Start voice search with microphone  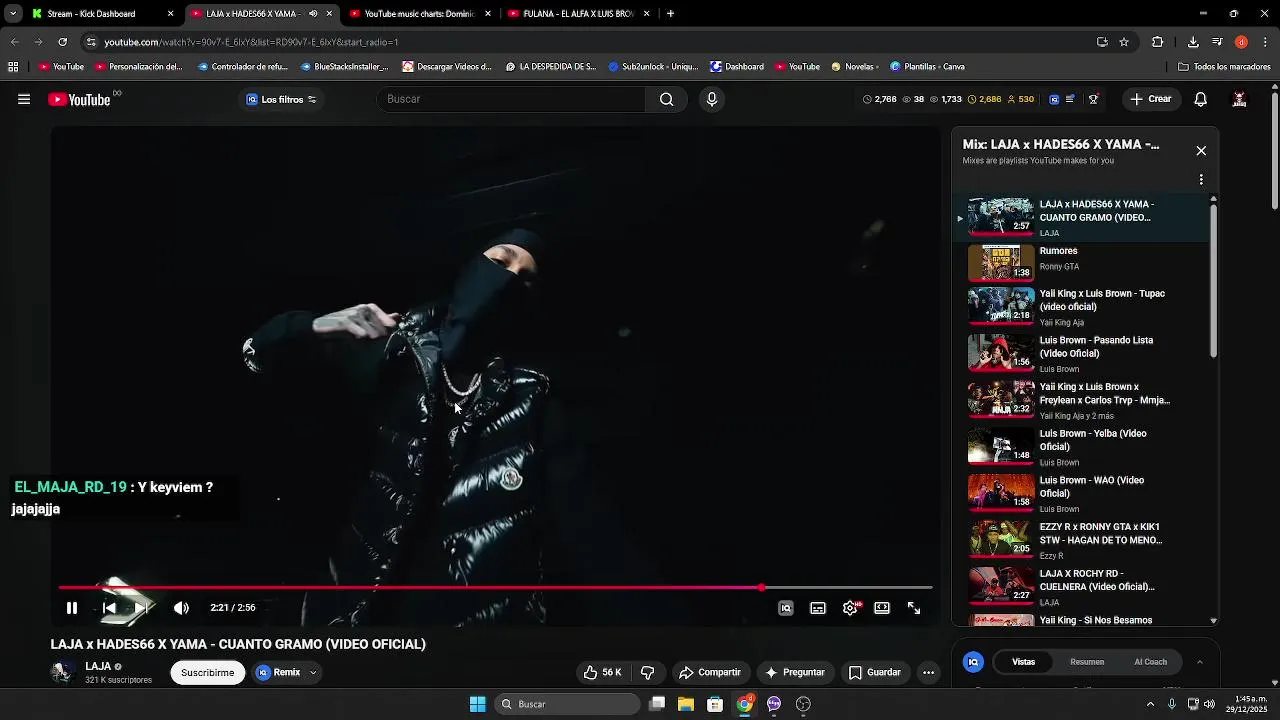tap(712, 99)
